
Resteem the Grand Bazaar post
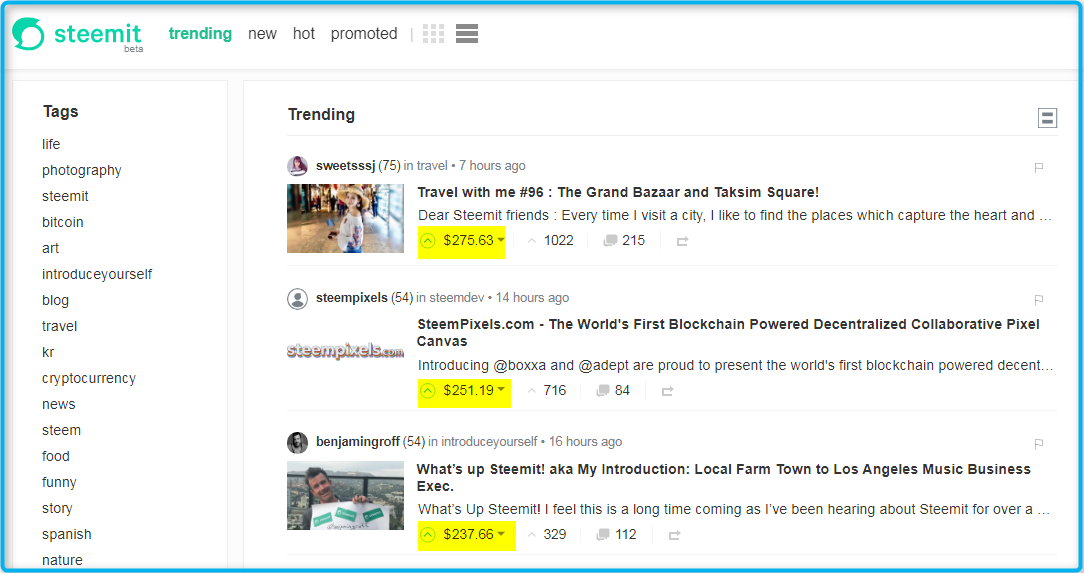[682, 241]
